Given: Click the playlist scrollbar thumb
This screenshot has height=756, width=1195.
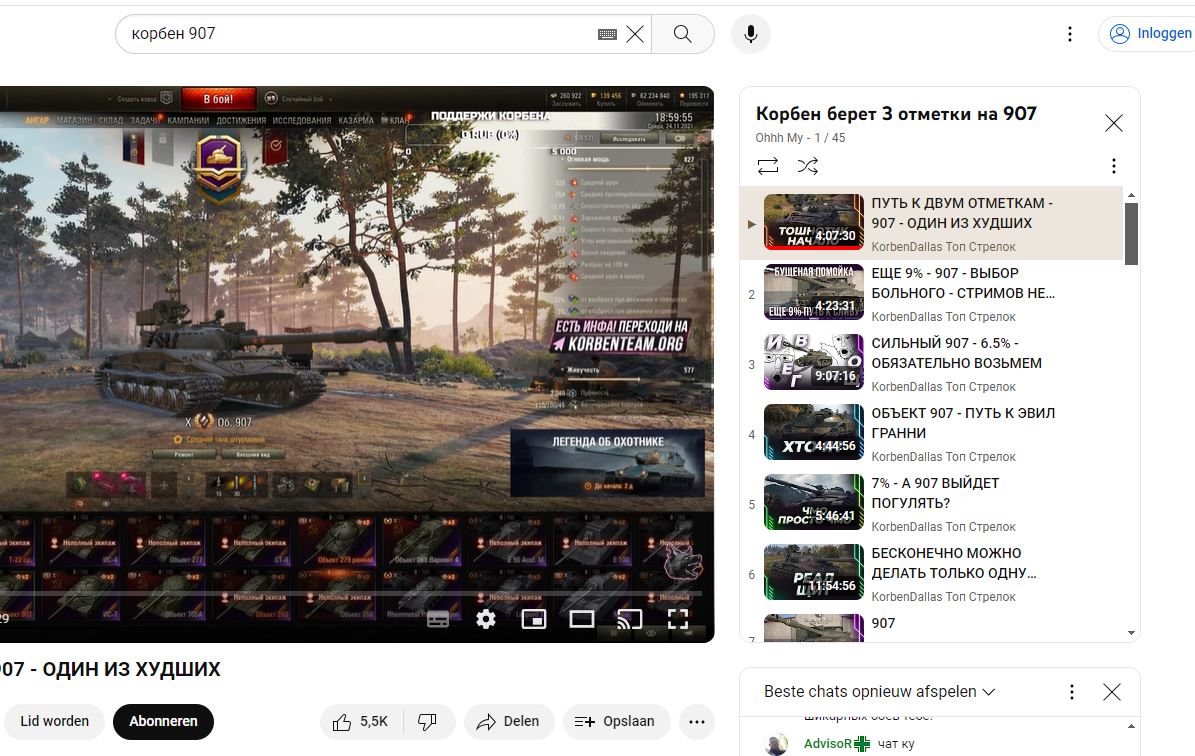Looking at the screenshot, I should click(1131, 234).
